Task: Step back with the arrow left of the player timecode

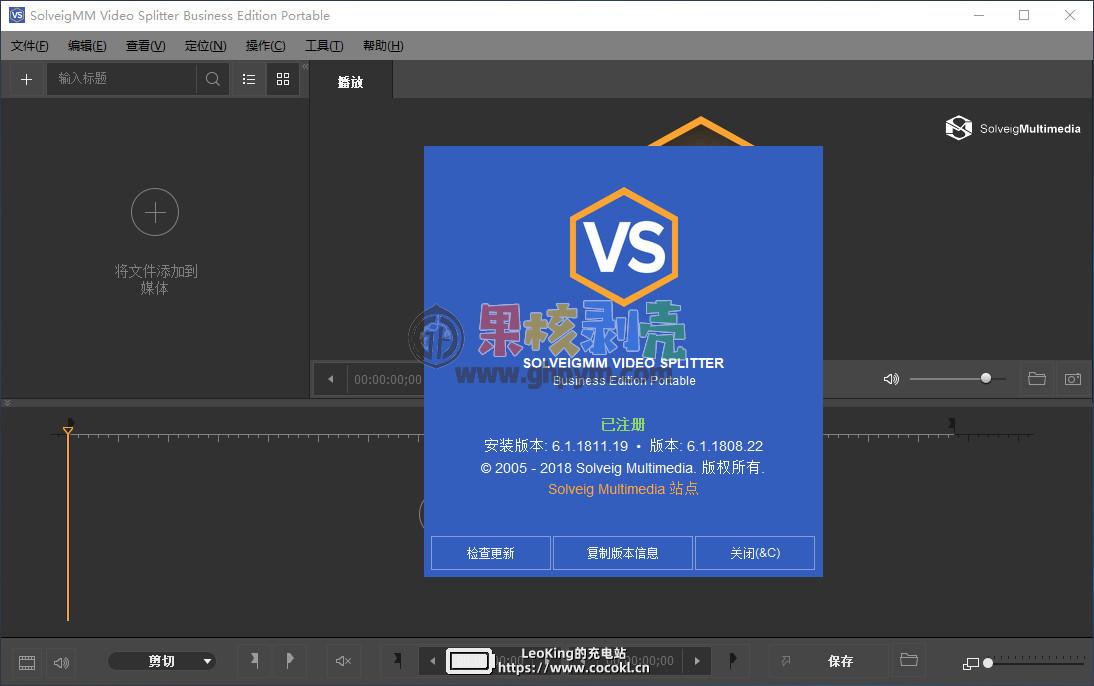Action: point(331,379)
